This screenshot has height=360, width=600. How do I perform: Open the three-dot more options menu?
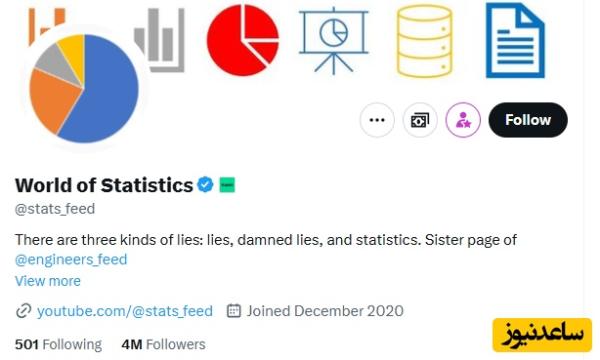pos(377,120)
